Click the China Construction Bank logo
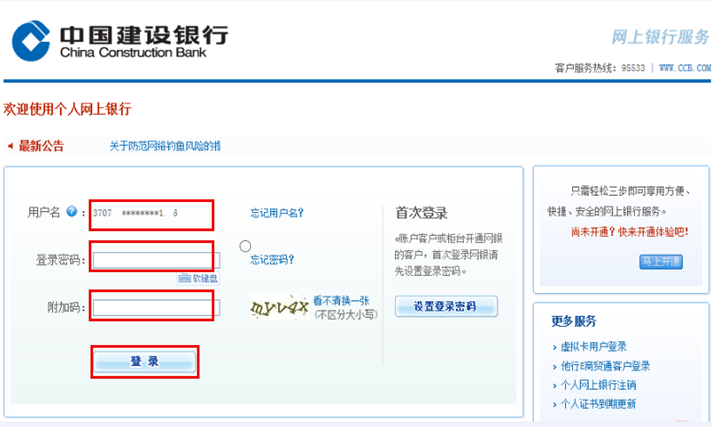The width and height of the screenshot is (712, 435). tap(120, 41)
